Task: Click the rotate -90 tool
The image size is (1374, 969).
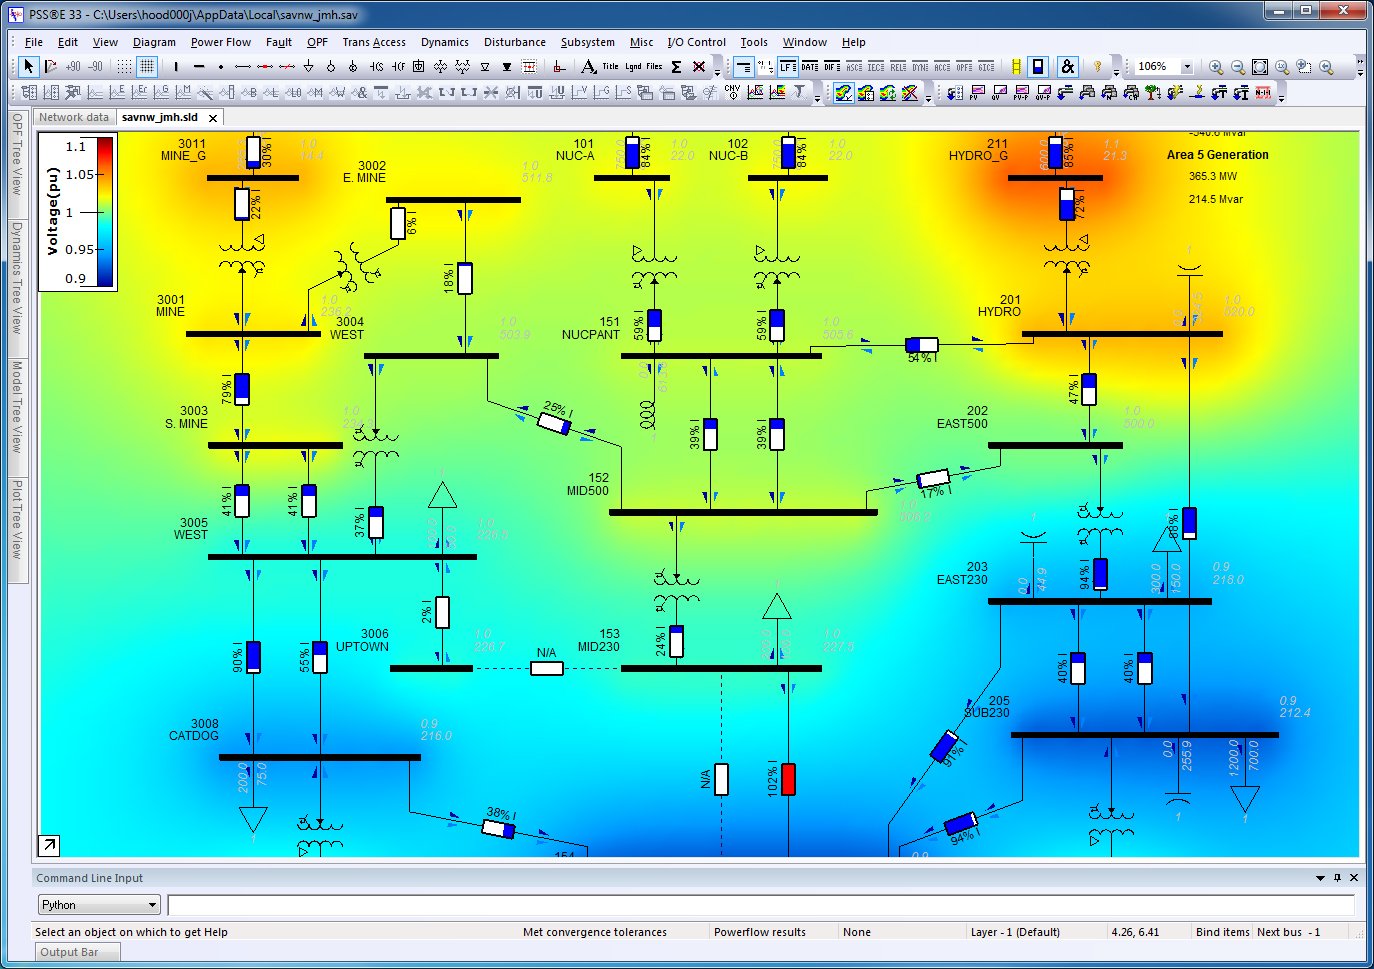Action: coord(95,67)
